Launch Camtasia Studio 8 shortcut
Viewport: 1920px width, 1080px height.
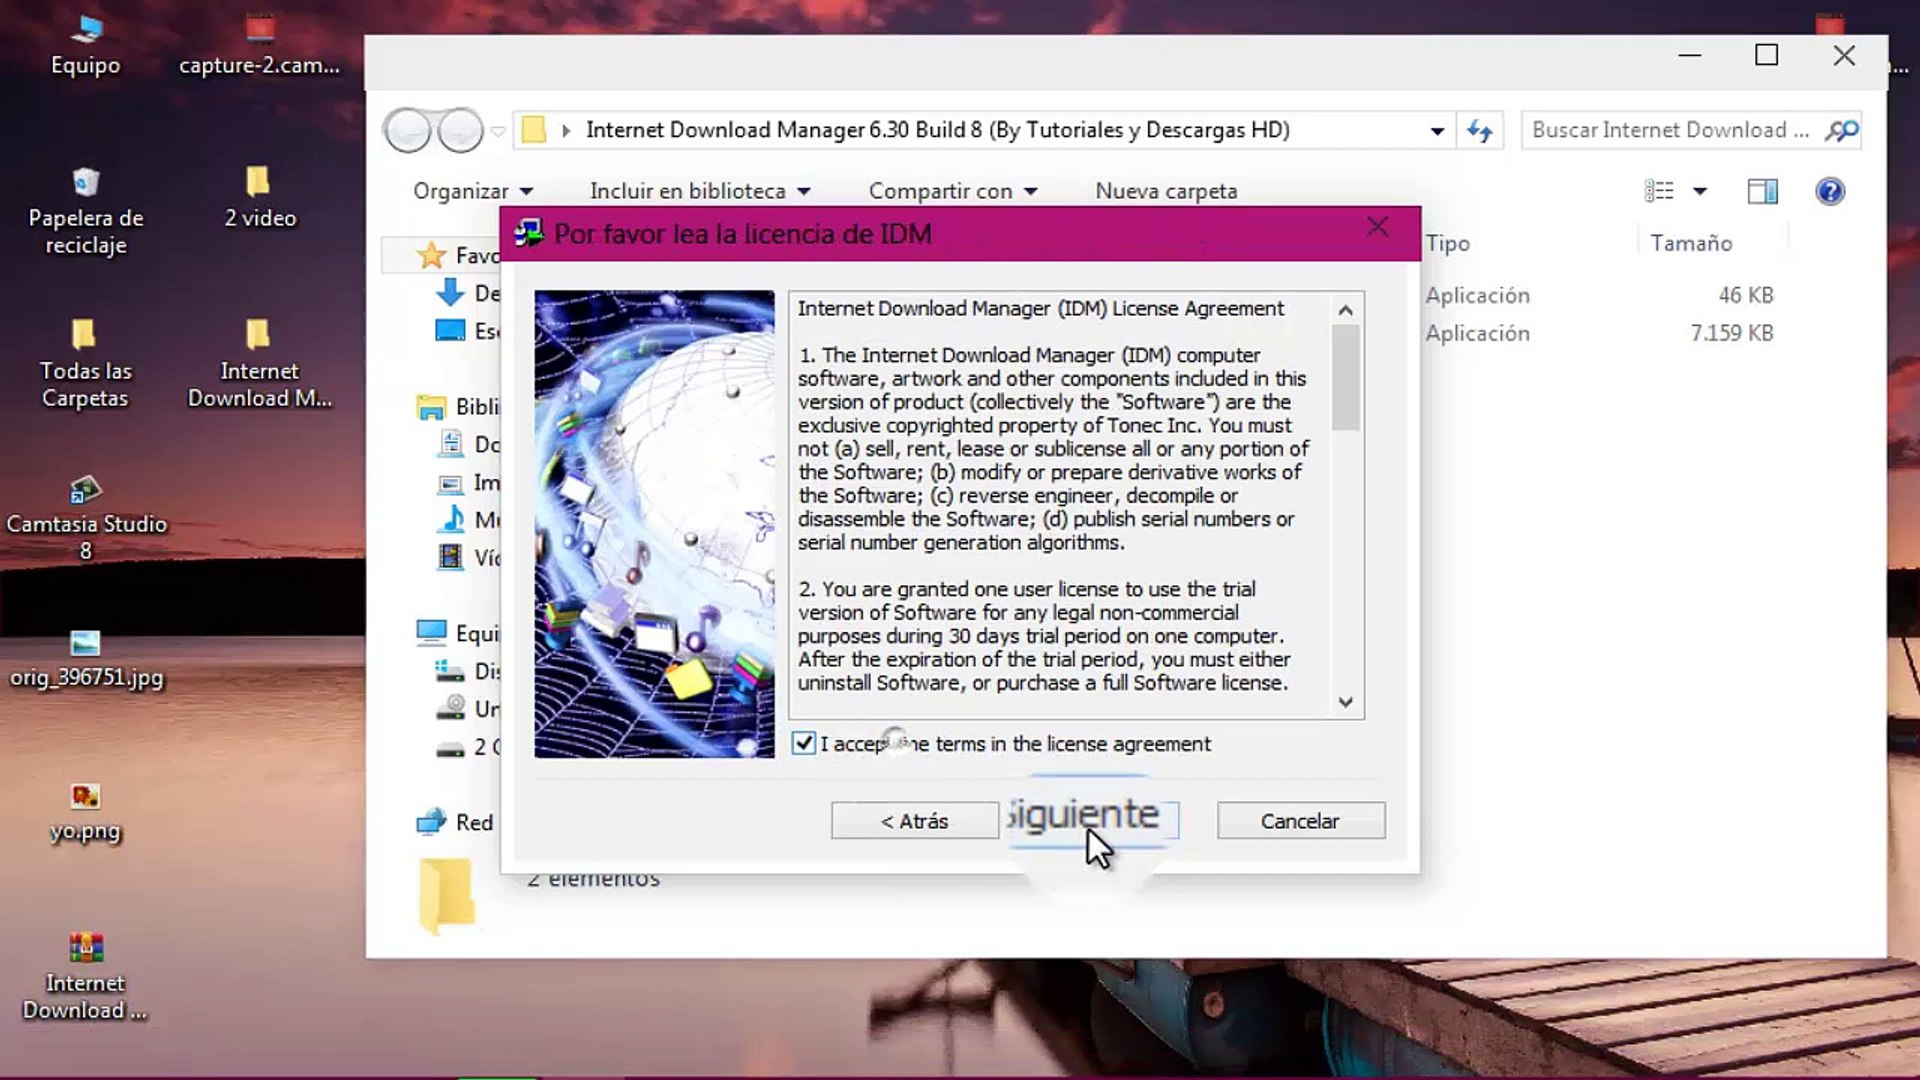(x=86, y=518)
